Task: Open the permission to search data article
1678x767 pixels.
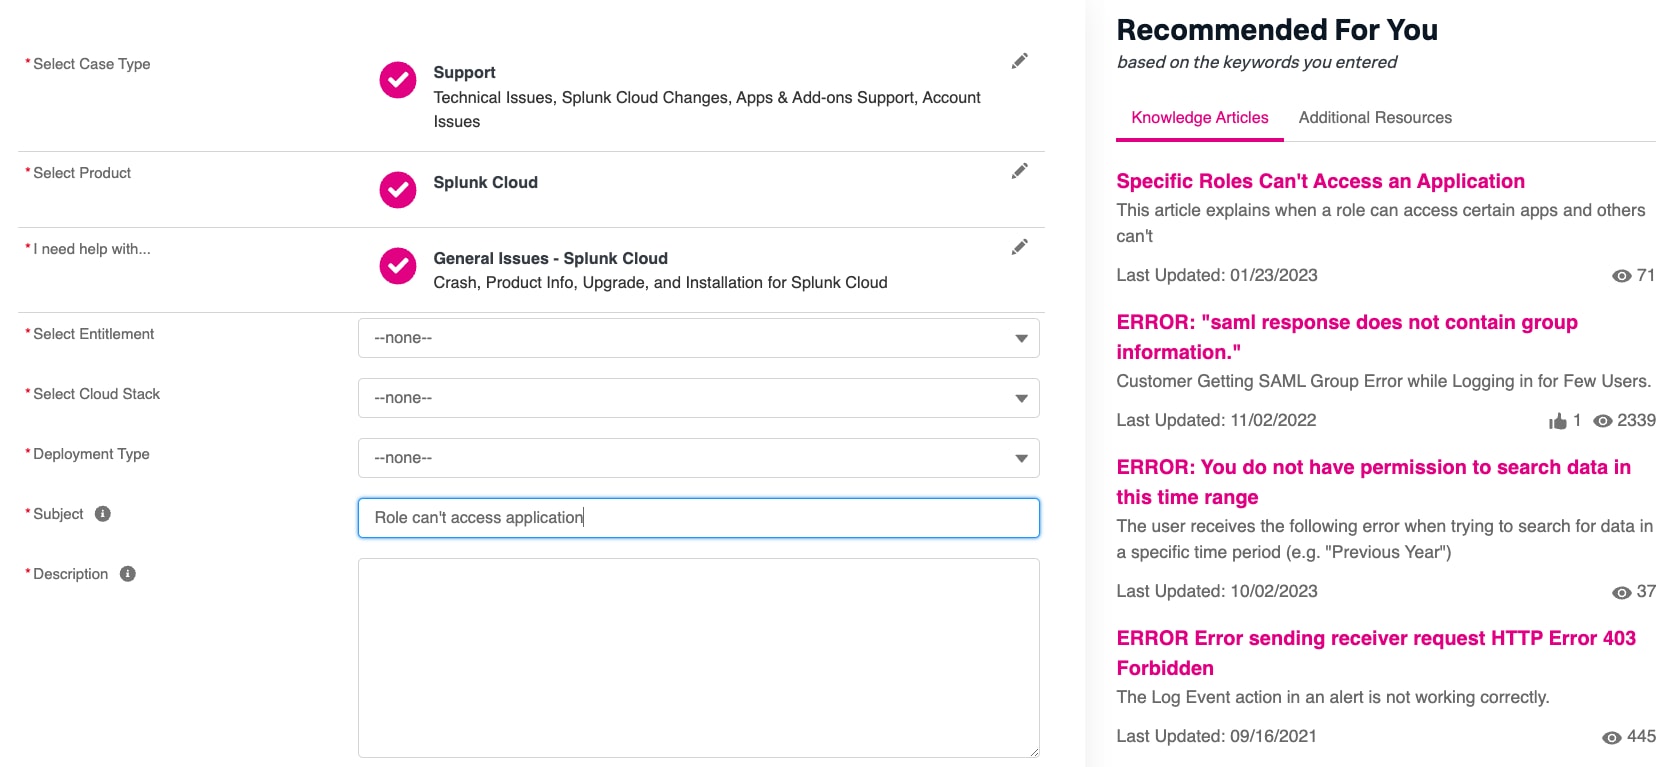Action: pos(1374,482)
